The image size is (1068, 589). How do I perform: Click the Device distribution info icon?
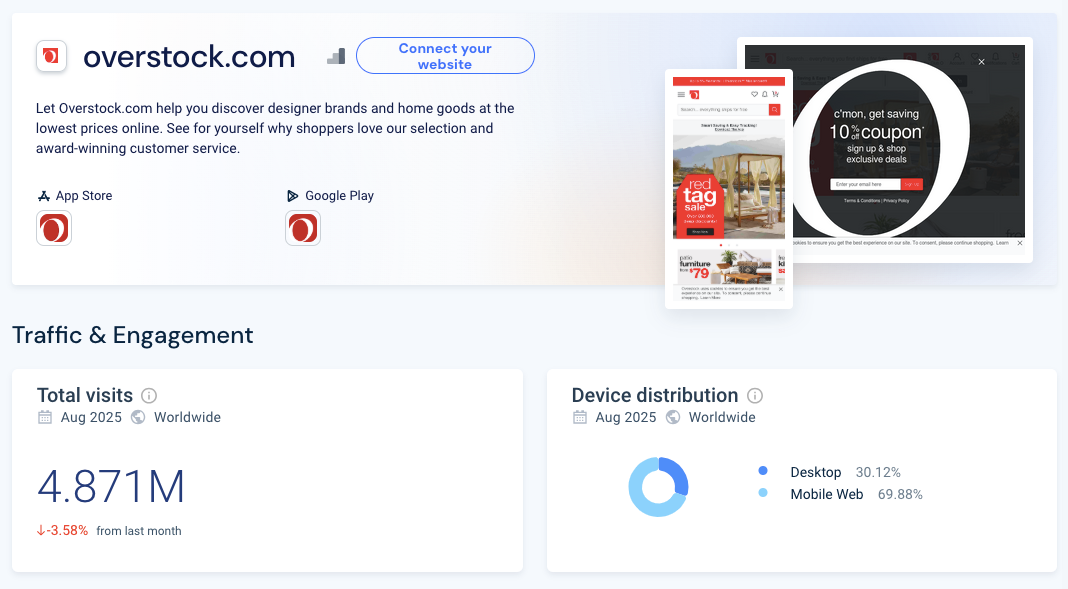pyautogui.click(x=755, y=396)
